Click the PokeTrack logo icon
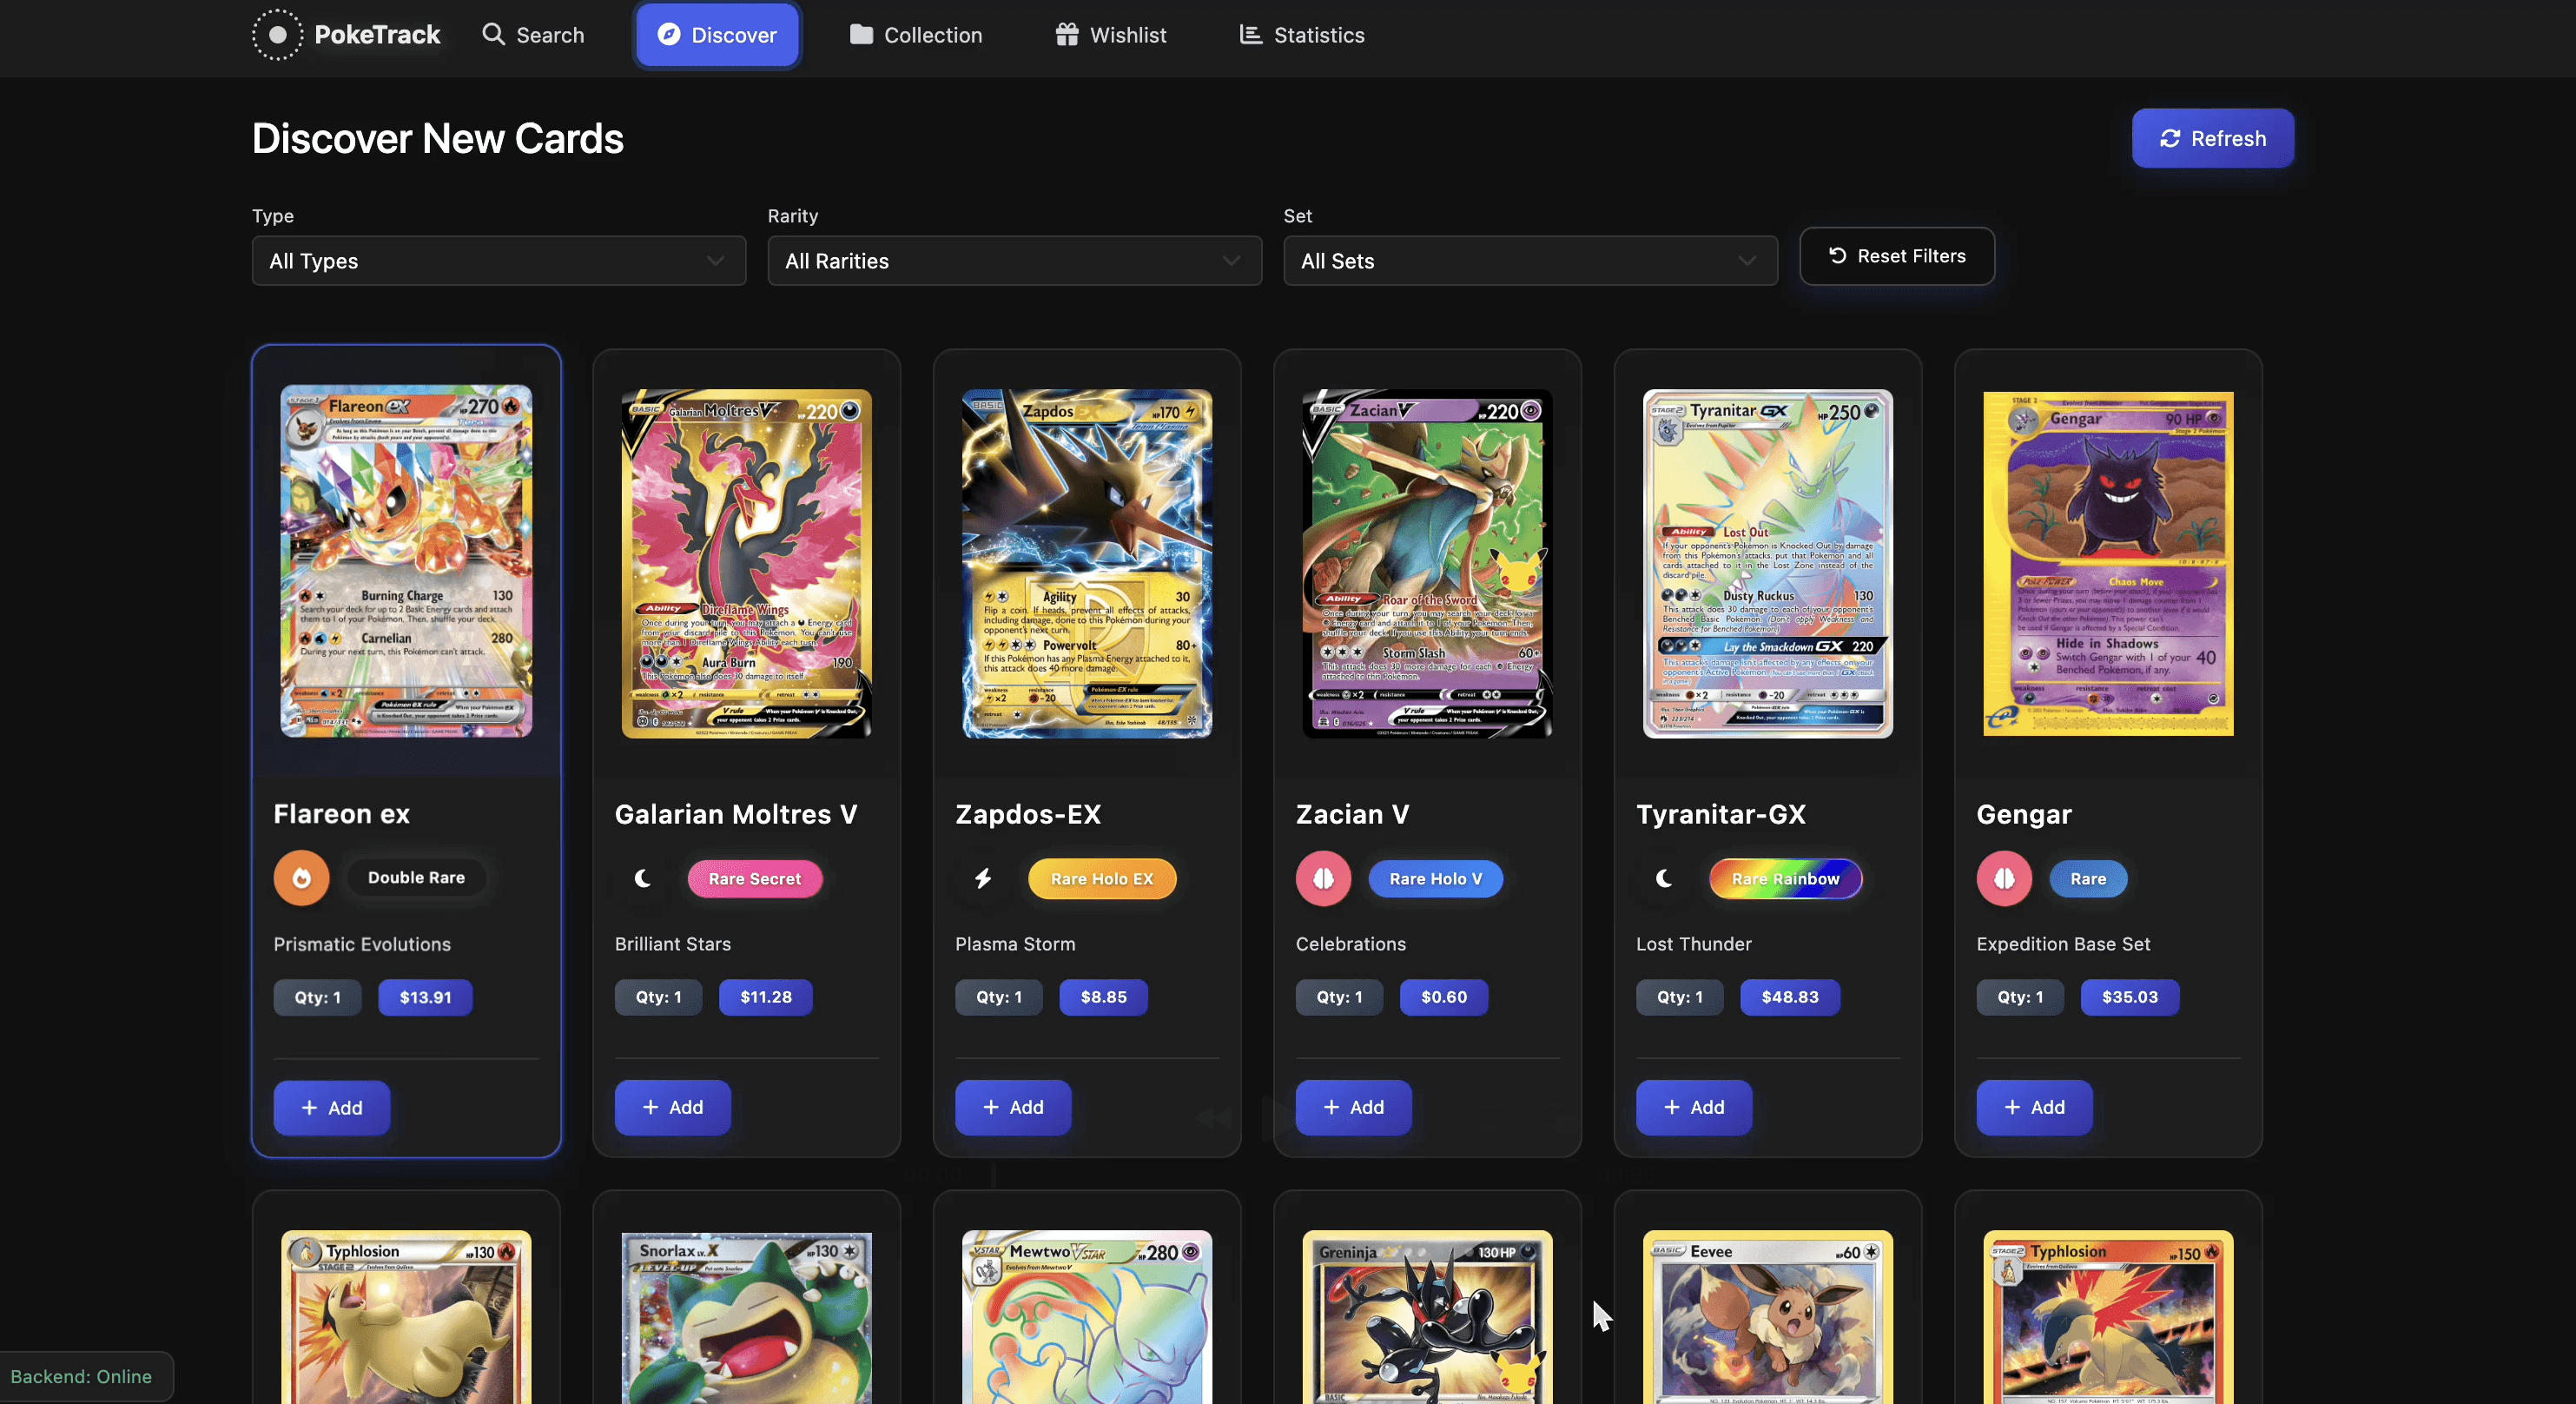This screenshot has height=1404, width=2576. (x=277, y=35)
